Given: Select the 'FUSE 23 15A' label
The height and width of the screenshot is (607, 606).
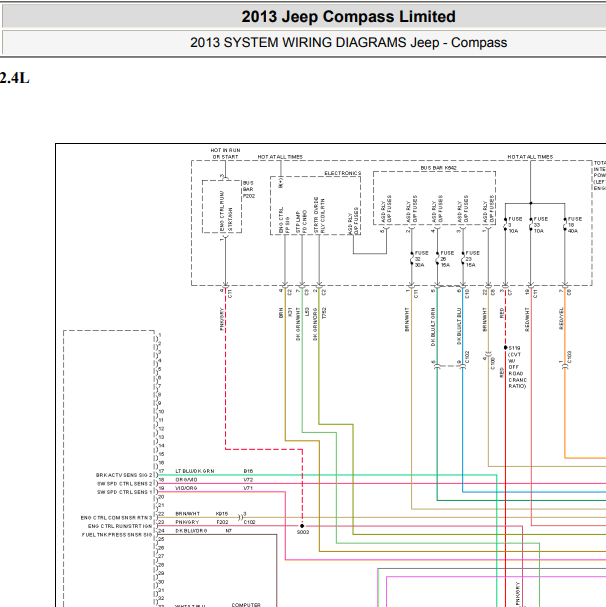Looking at the screenshot, I should pos(473,259).
